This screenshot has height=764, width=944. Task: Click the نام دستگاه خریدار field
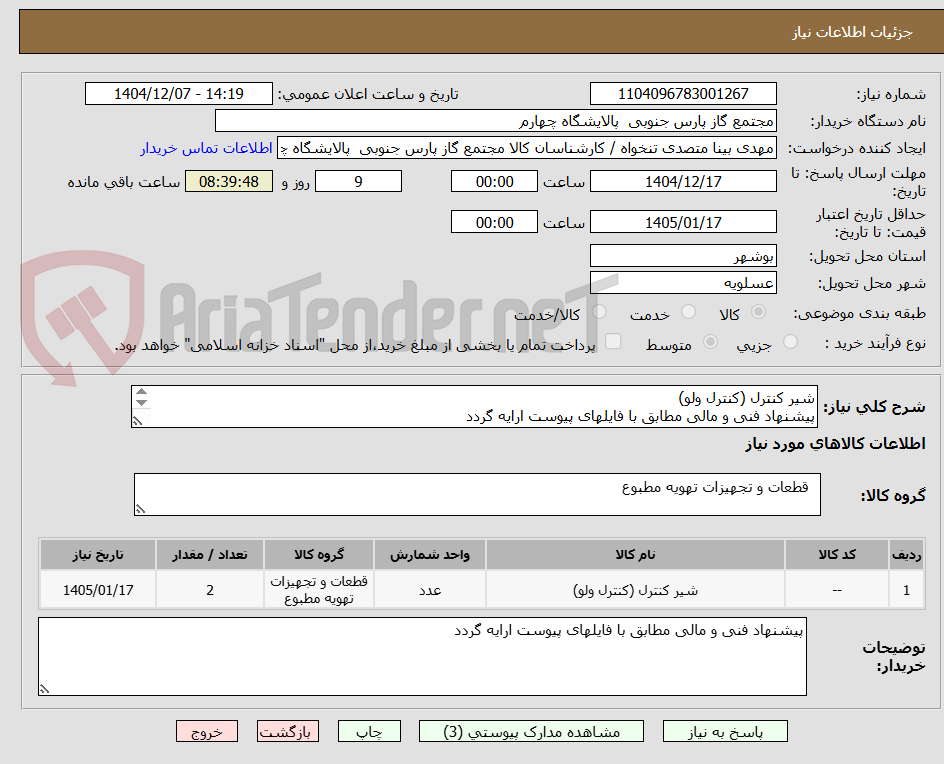point(495,121)
